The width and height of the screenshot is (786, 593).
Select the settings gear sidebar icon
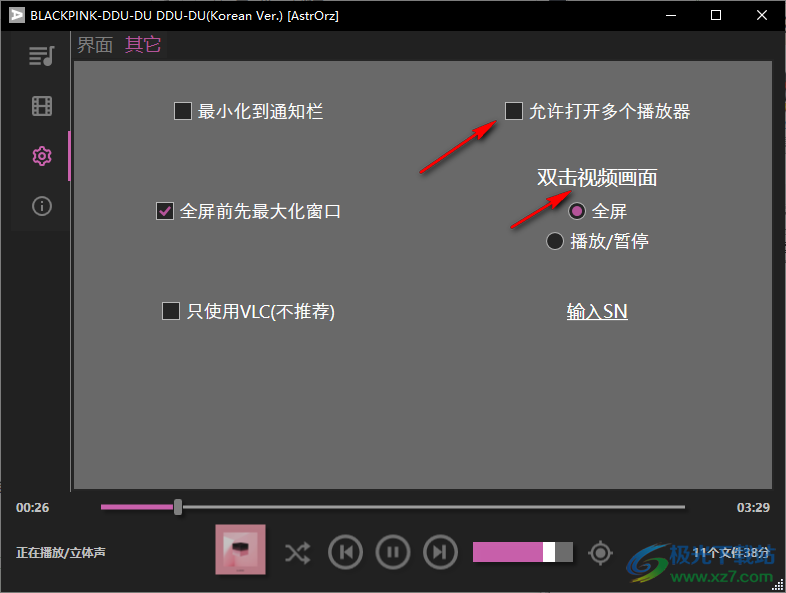pos(42,156)
